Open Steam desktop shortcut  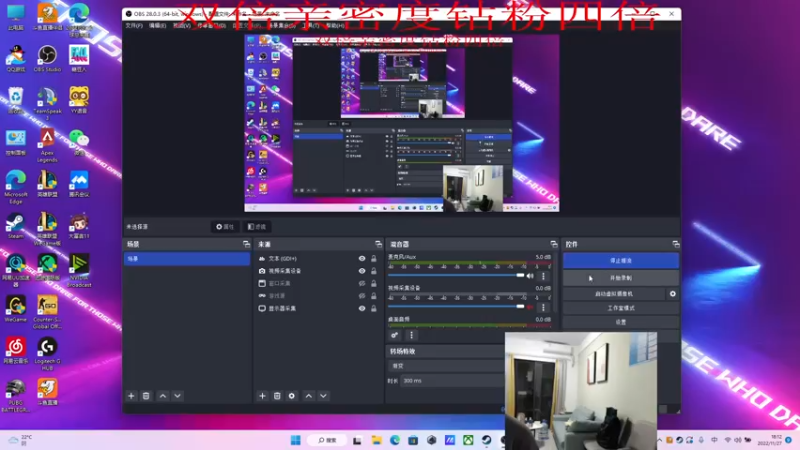point(15,226)
